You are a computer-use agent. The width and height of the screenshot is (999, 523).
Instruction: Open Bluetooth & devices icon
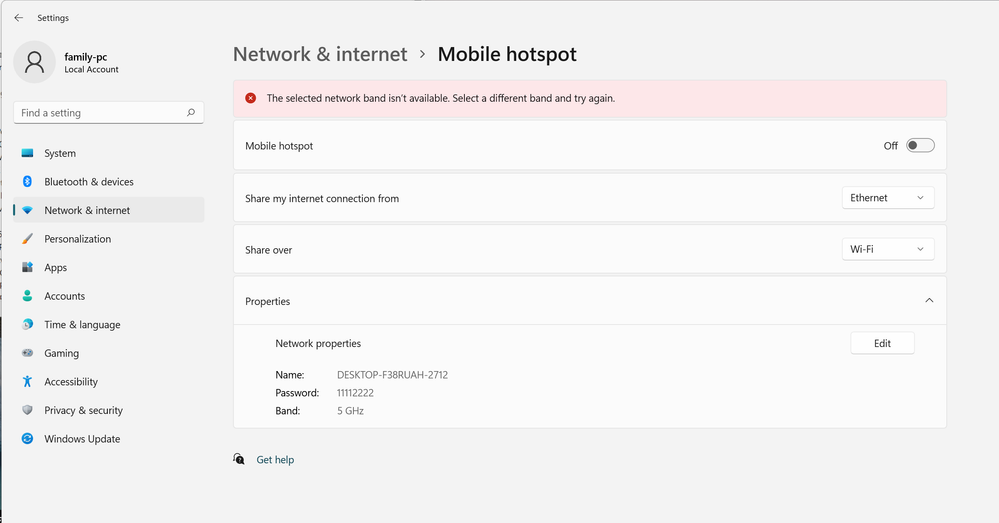[27, 182]
